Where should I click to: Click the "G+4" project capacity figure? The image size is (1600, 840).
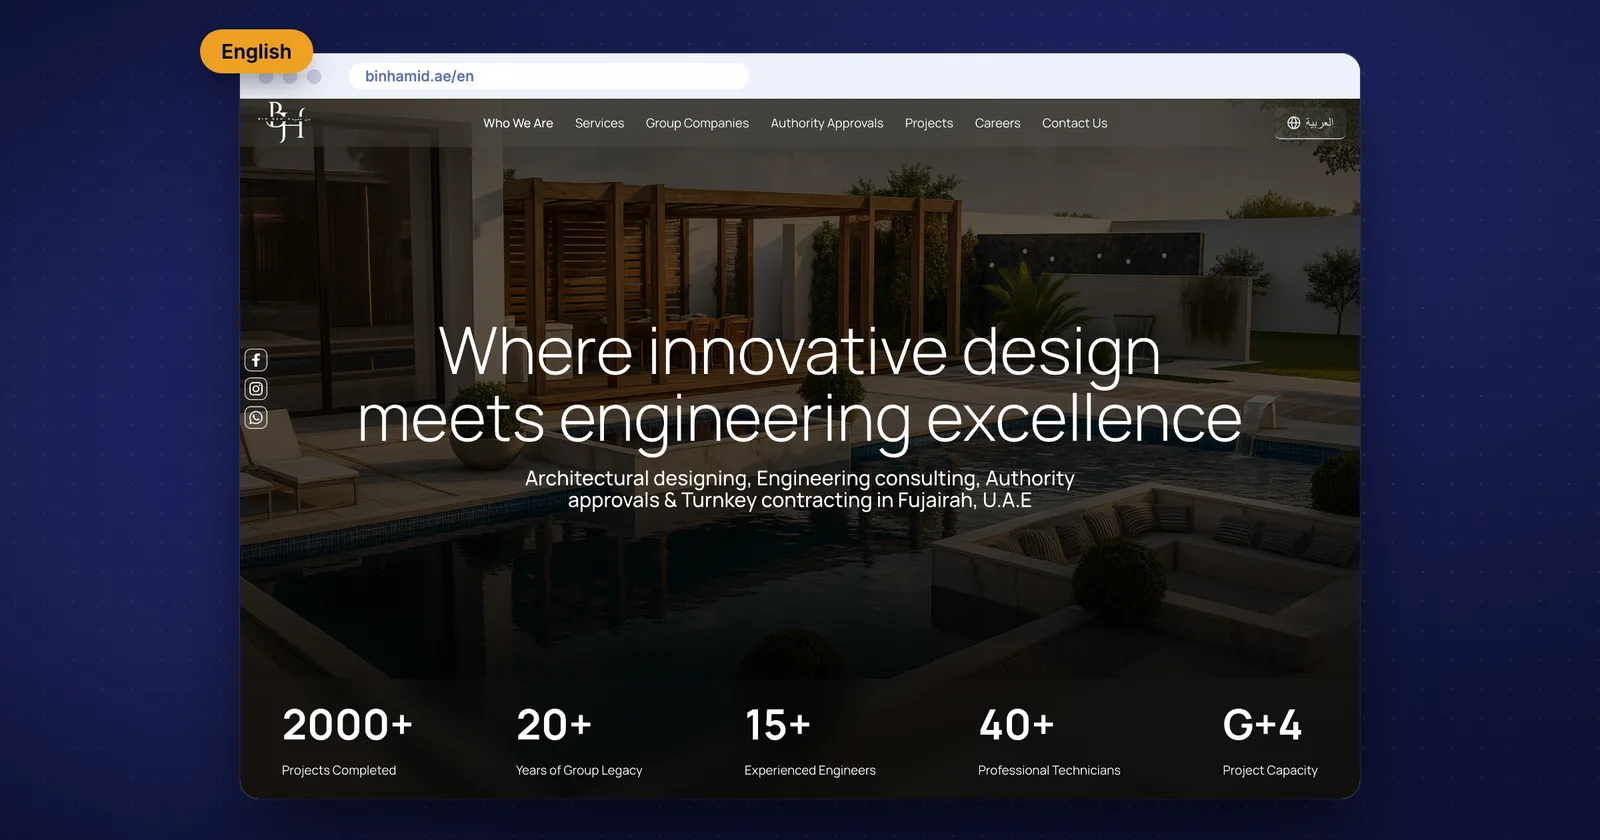click(1262, 725)
